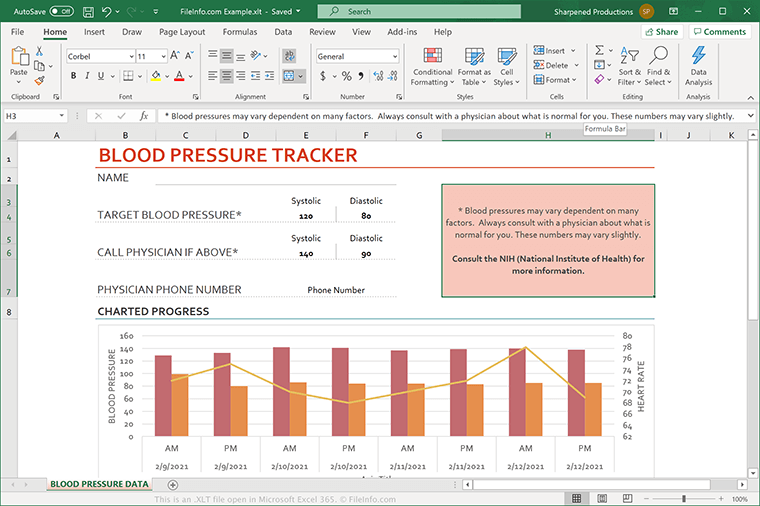Apply Comma Style number format
This screenshot has height=506, width=760.
click(361, 76)
